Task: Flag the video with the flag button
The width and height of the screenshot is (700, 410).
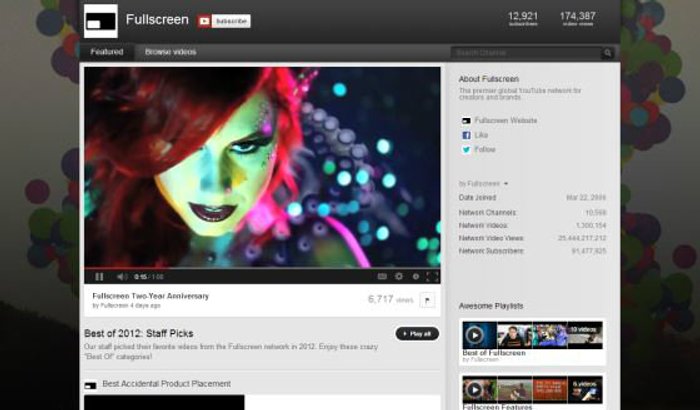Action: 427,300
